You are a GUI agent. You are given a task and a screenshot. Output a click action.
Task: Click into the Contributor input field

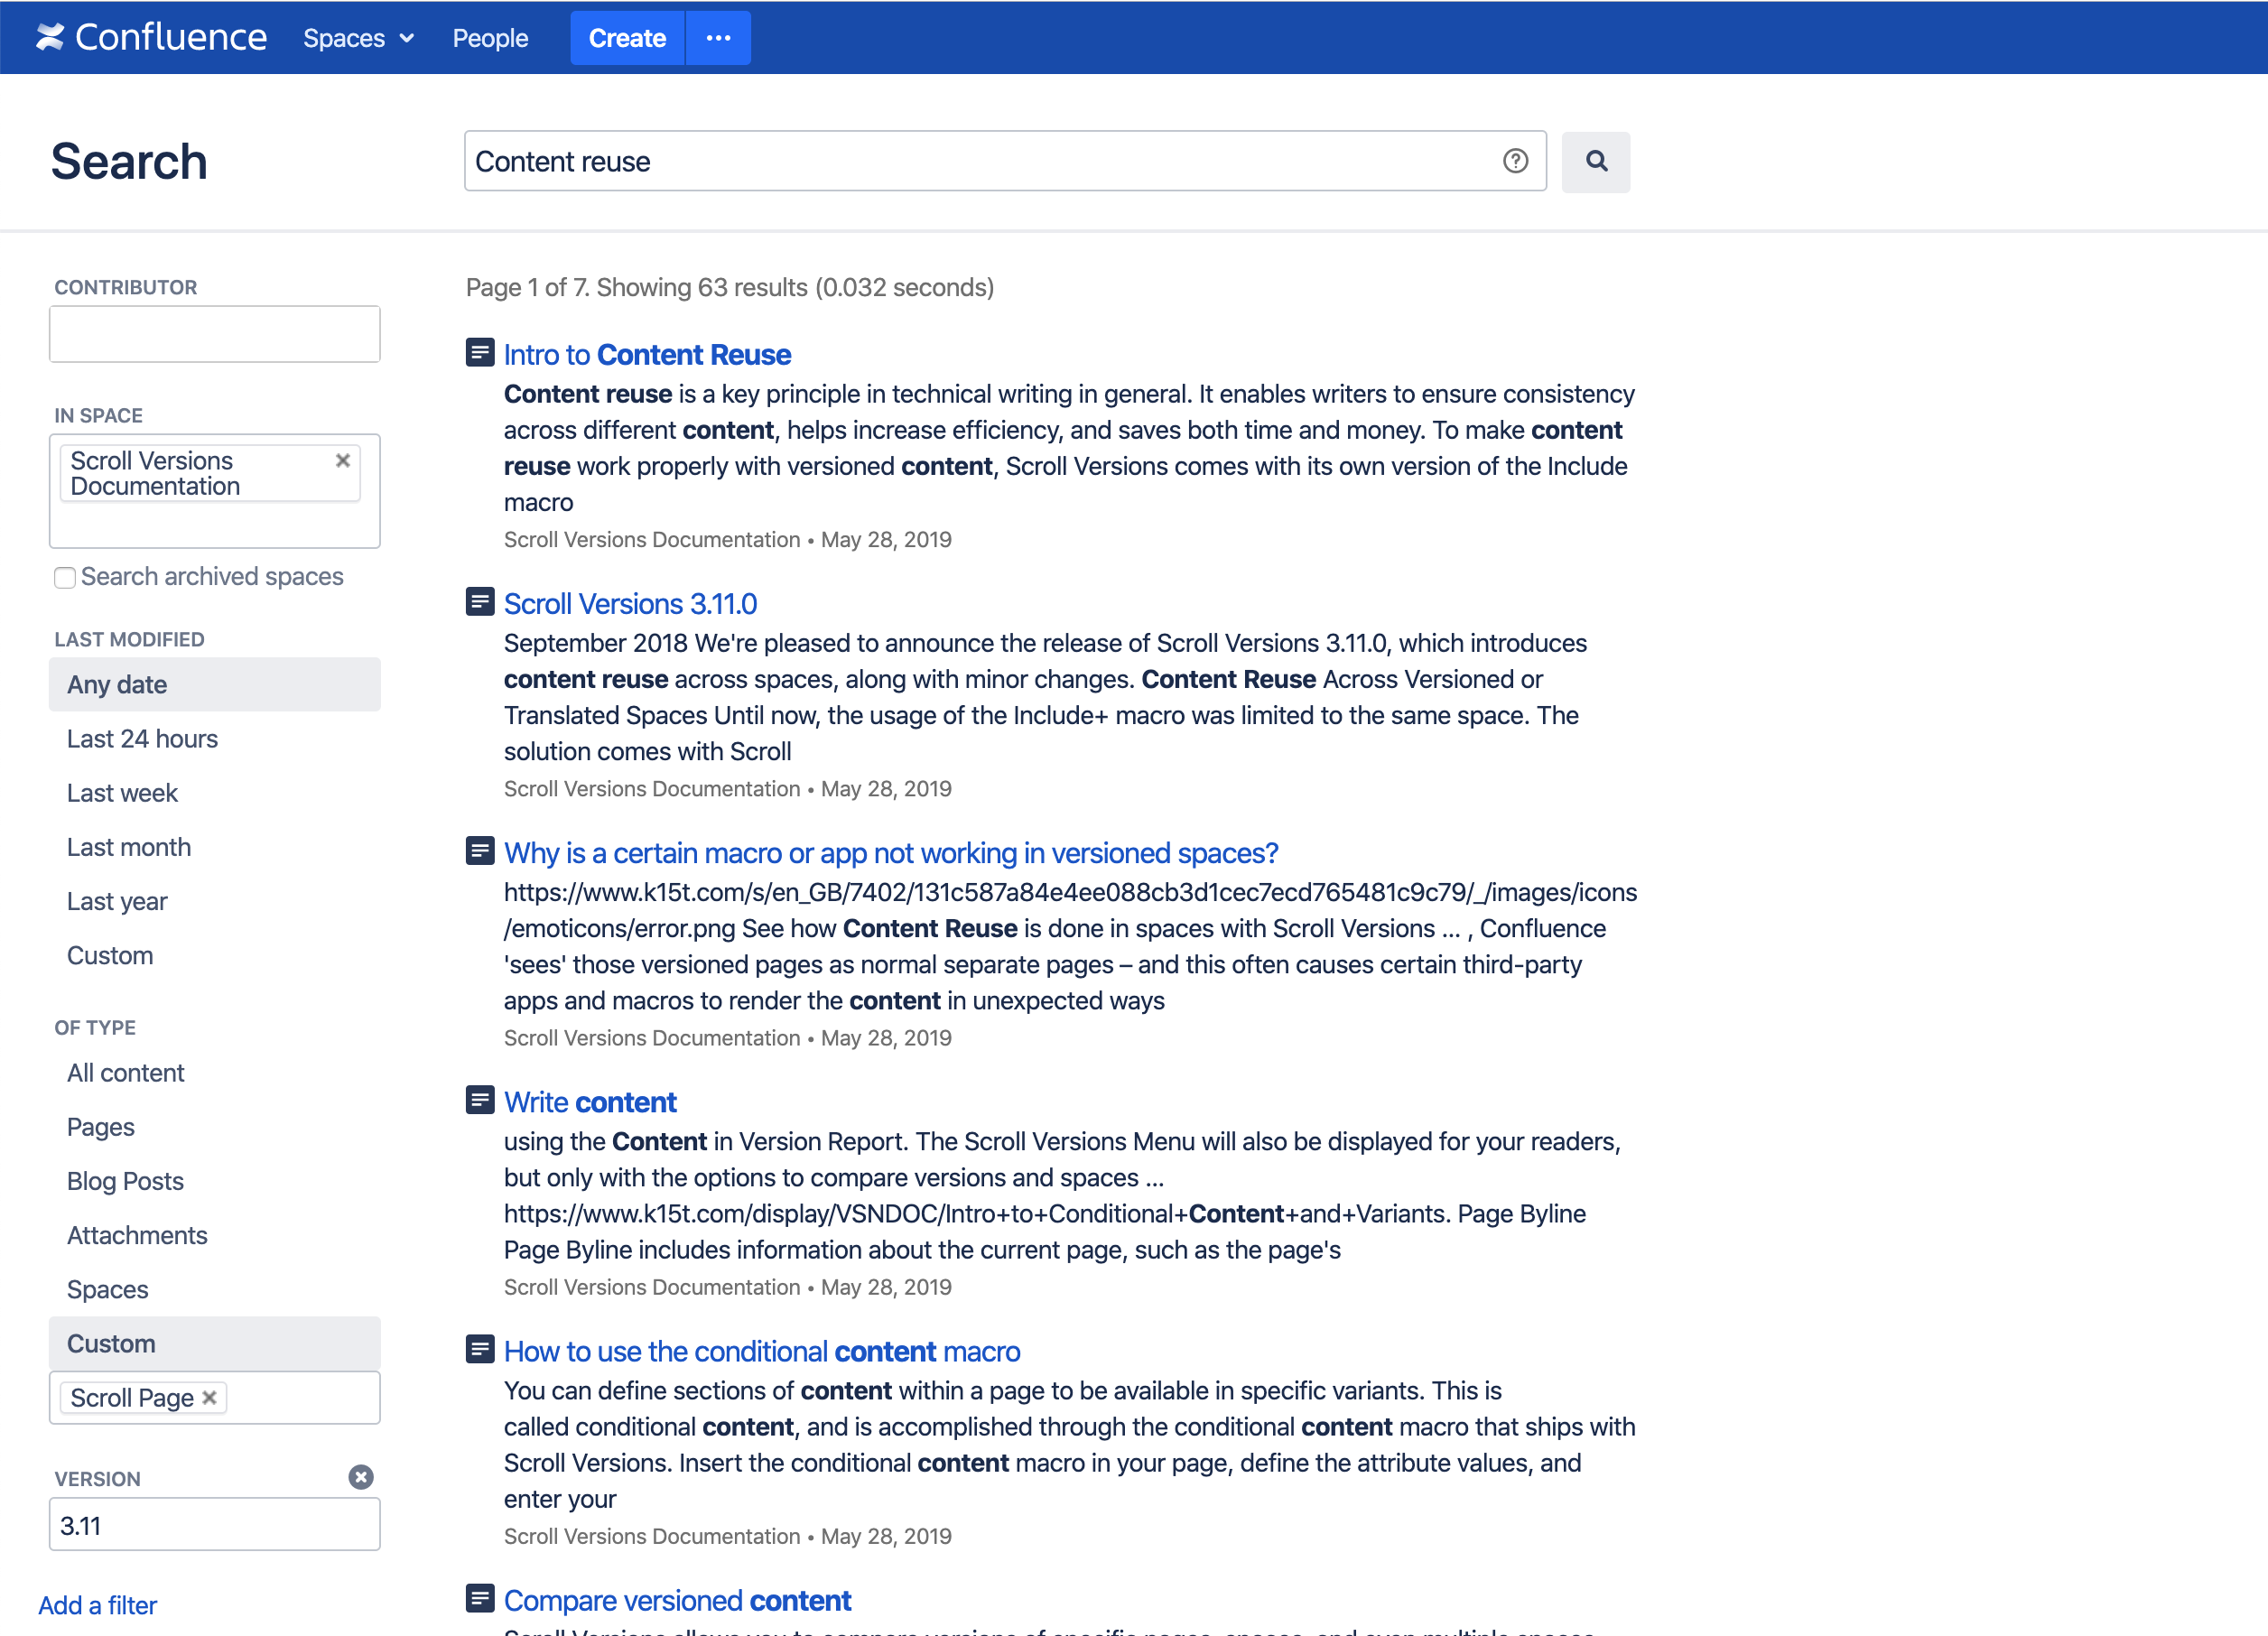pyautogui.click(x=214, y=334)
